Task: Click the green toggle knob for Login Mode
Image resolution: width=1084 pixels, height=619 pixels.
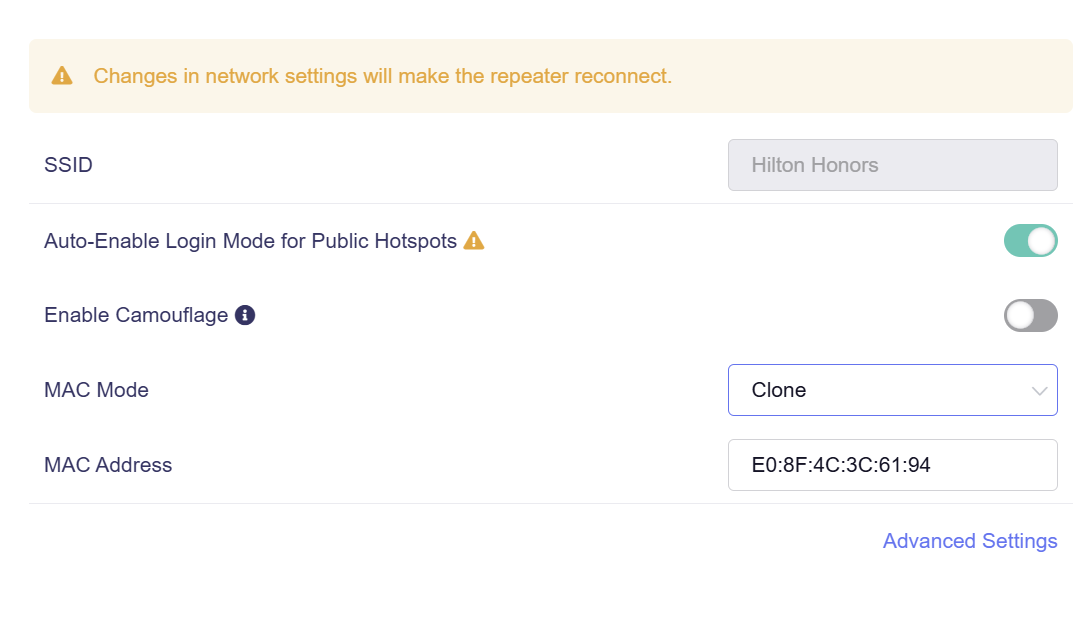Action: [1041, 241]
